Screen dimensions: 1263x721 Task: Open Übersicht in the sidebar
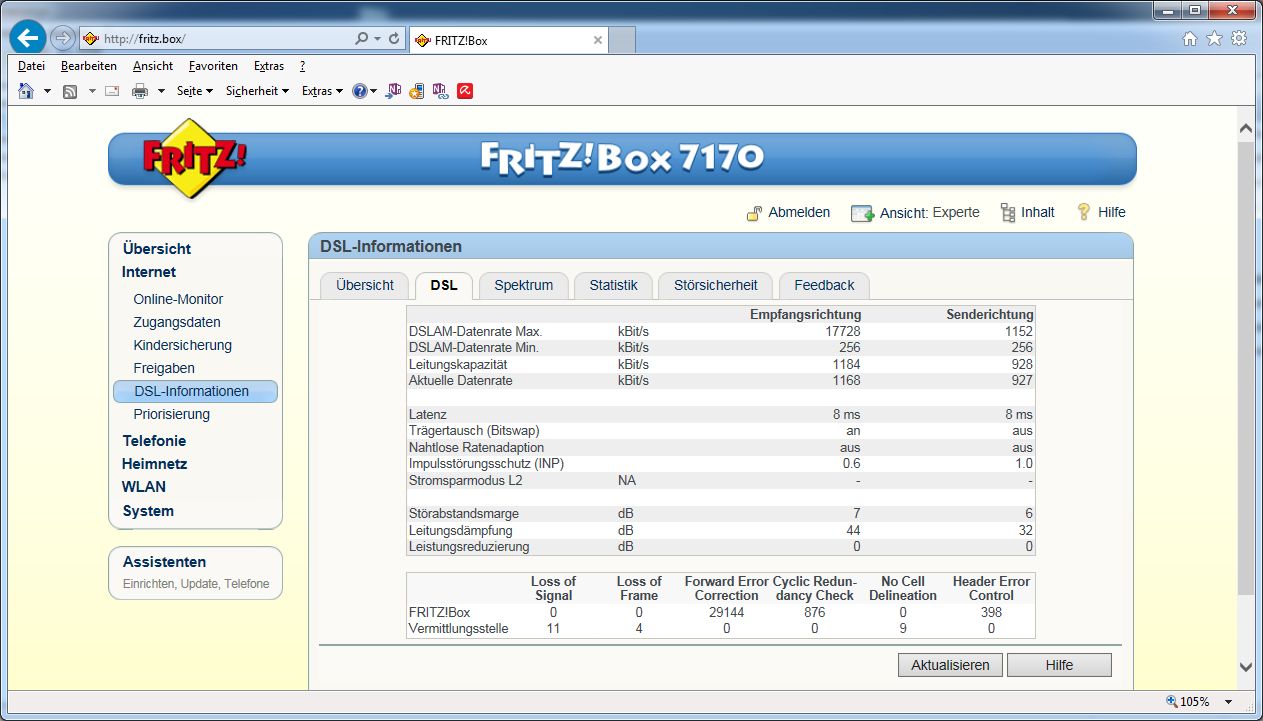[157, 249]
